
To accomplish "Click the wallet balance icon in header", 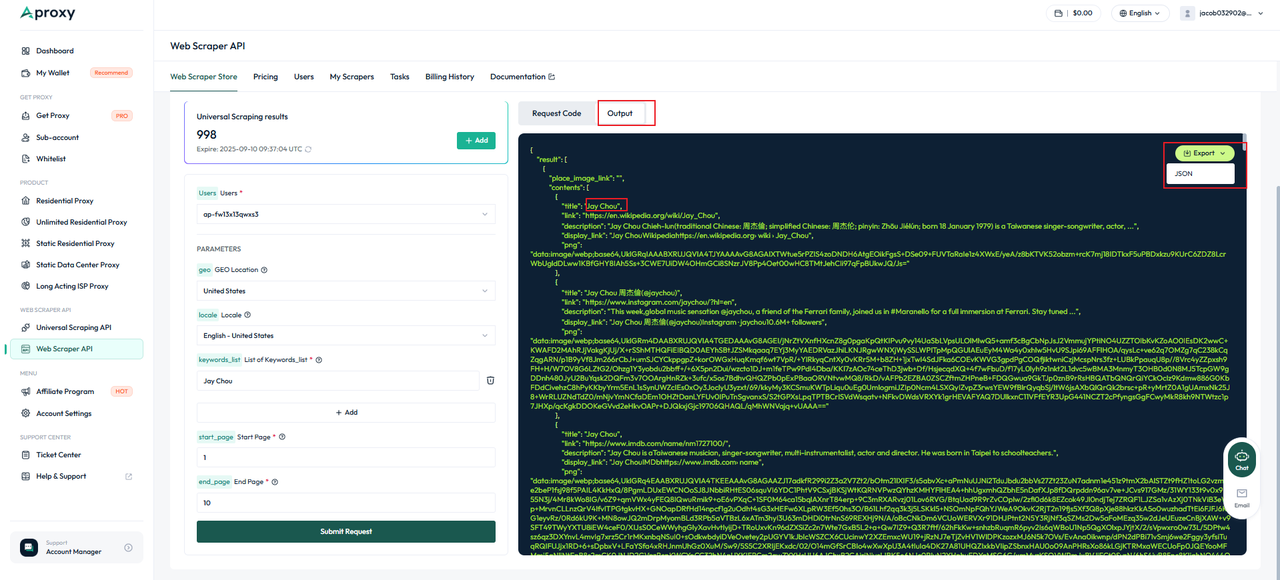I will pos(1058,13).
